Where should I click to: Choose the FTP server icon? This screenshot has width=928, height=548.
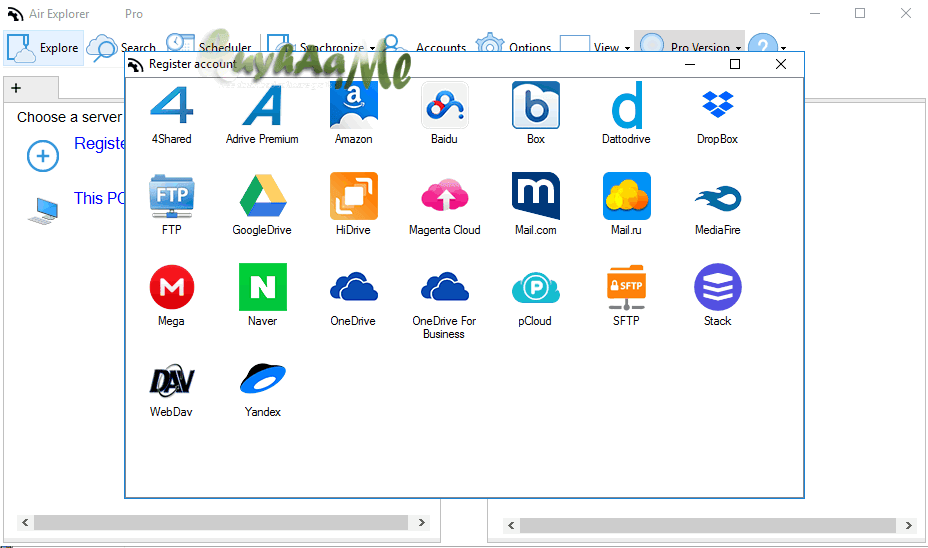pyautogui.click(x=172, y=196)
